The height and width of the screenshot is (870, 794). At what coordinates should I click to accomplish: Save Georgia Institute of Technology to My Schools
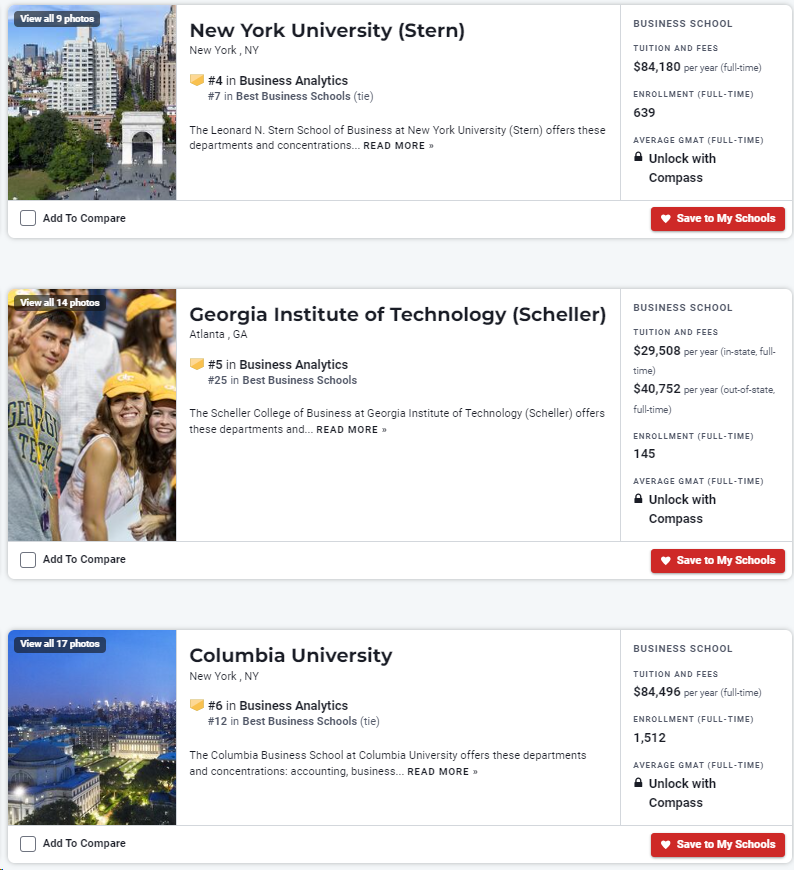pos(717,560)
